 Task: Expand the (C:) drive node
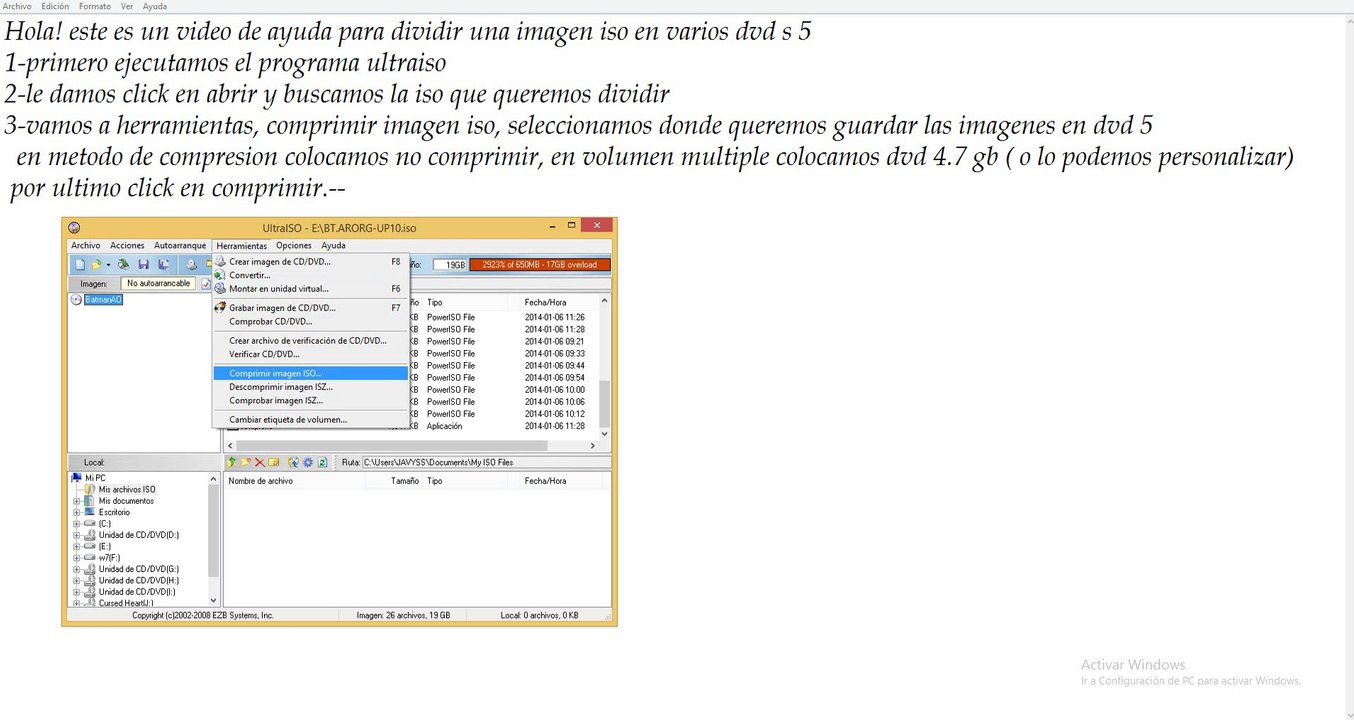[76, 524]
